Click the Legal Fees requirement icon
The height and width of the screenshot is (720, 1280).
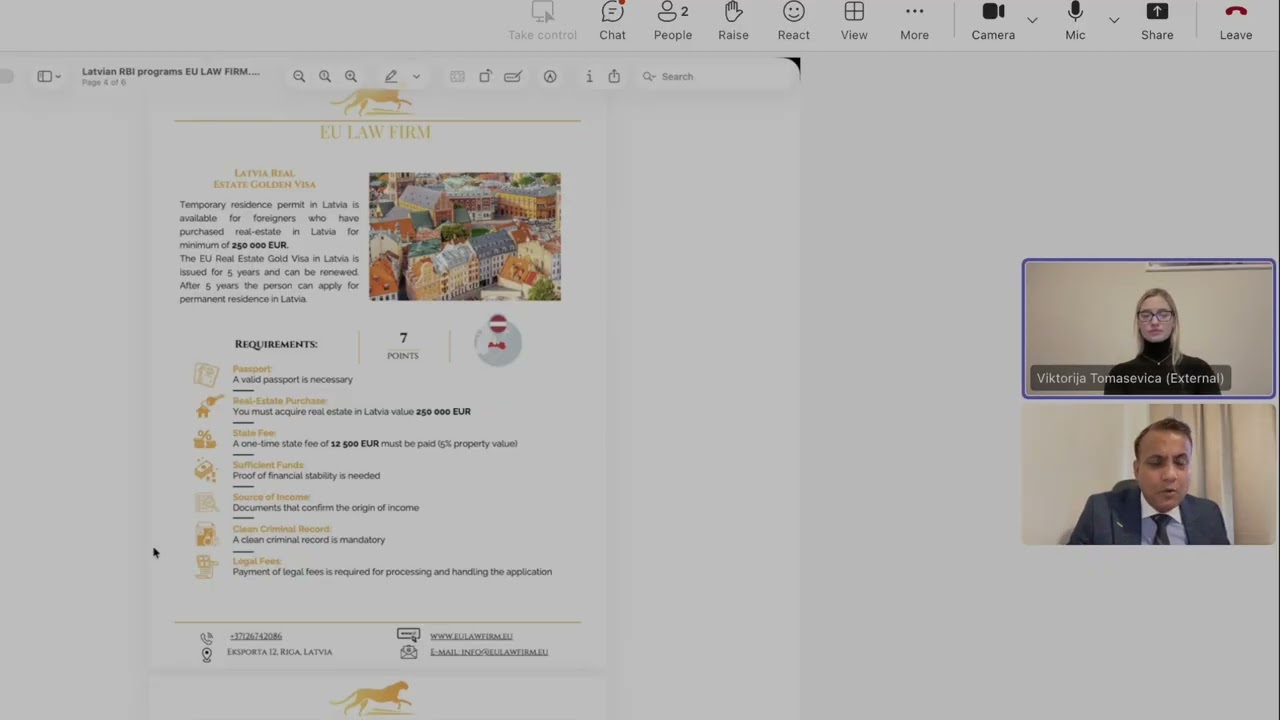click(x=206, y=567)
